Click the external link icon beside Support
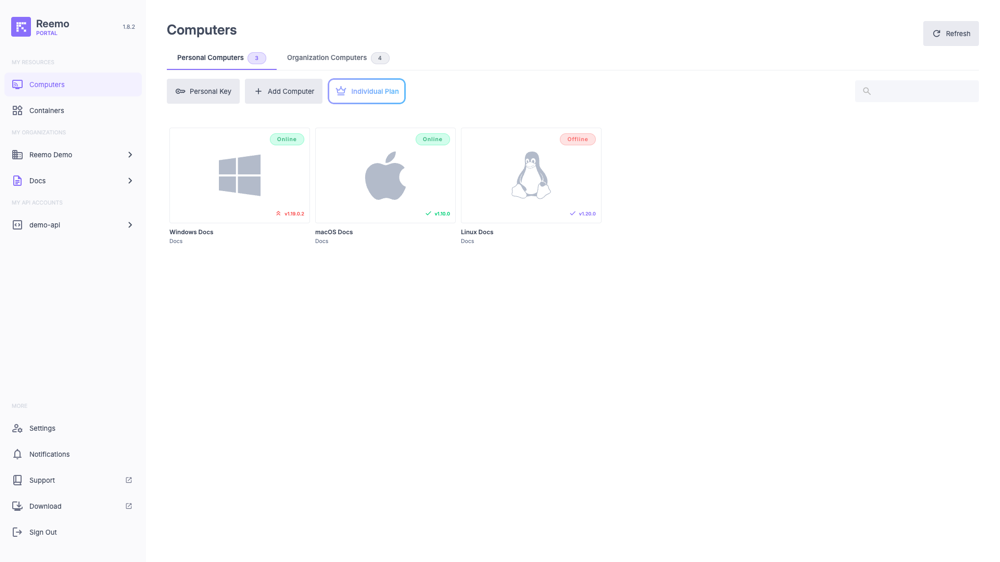 point(128,480)
